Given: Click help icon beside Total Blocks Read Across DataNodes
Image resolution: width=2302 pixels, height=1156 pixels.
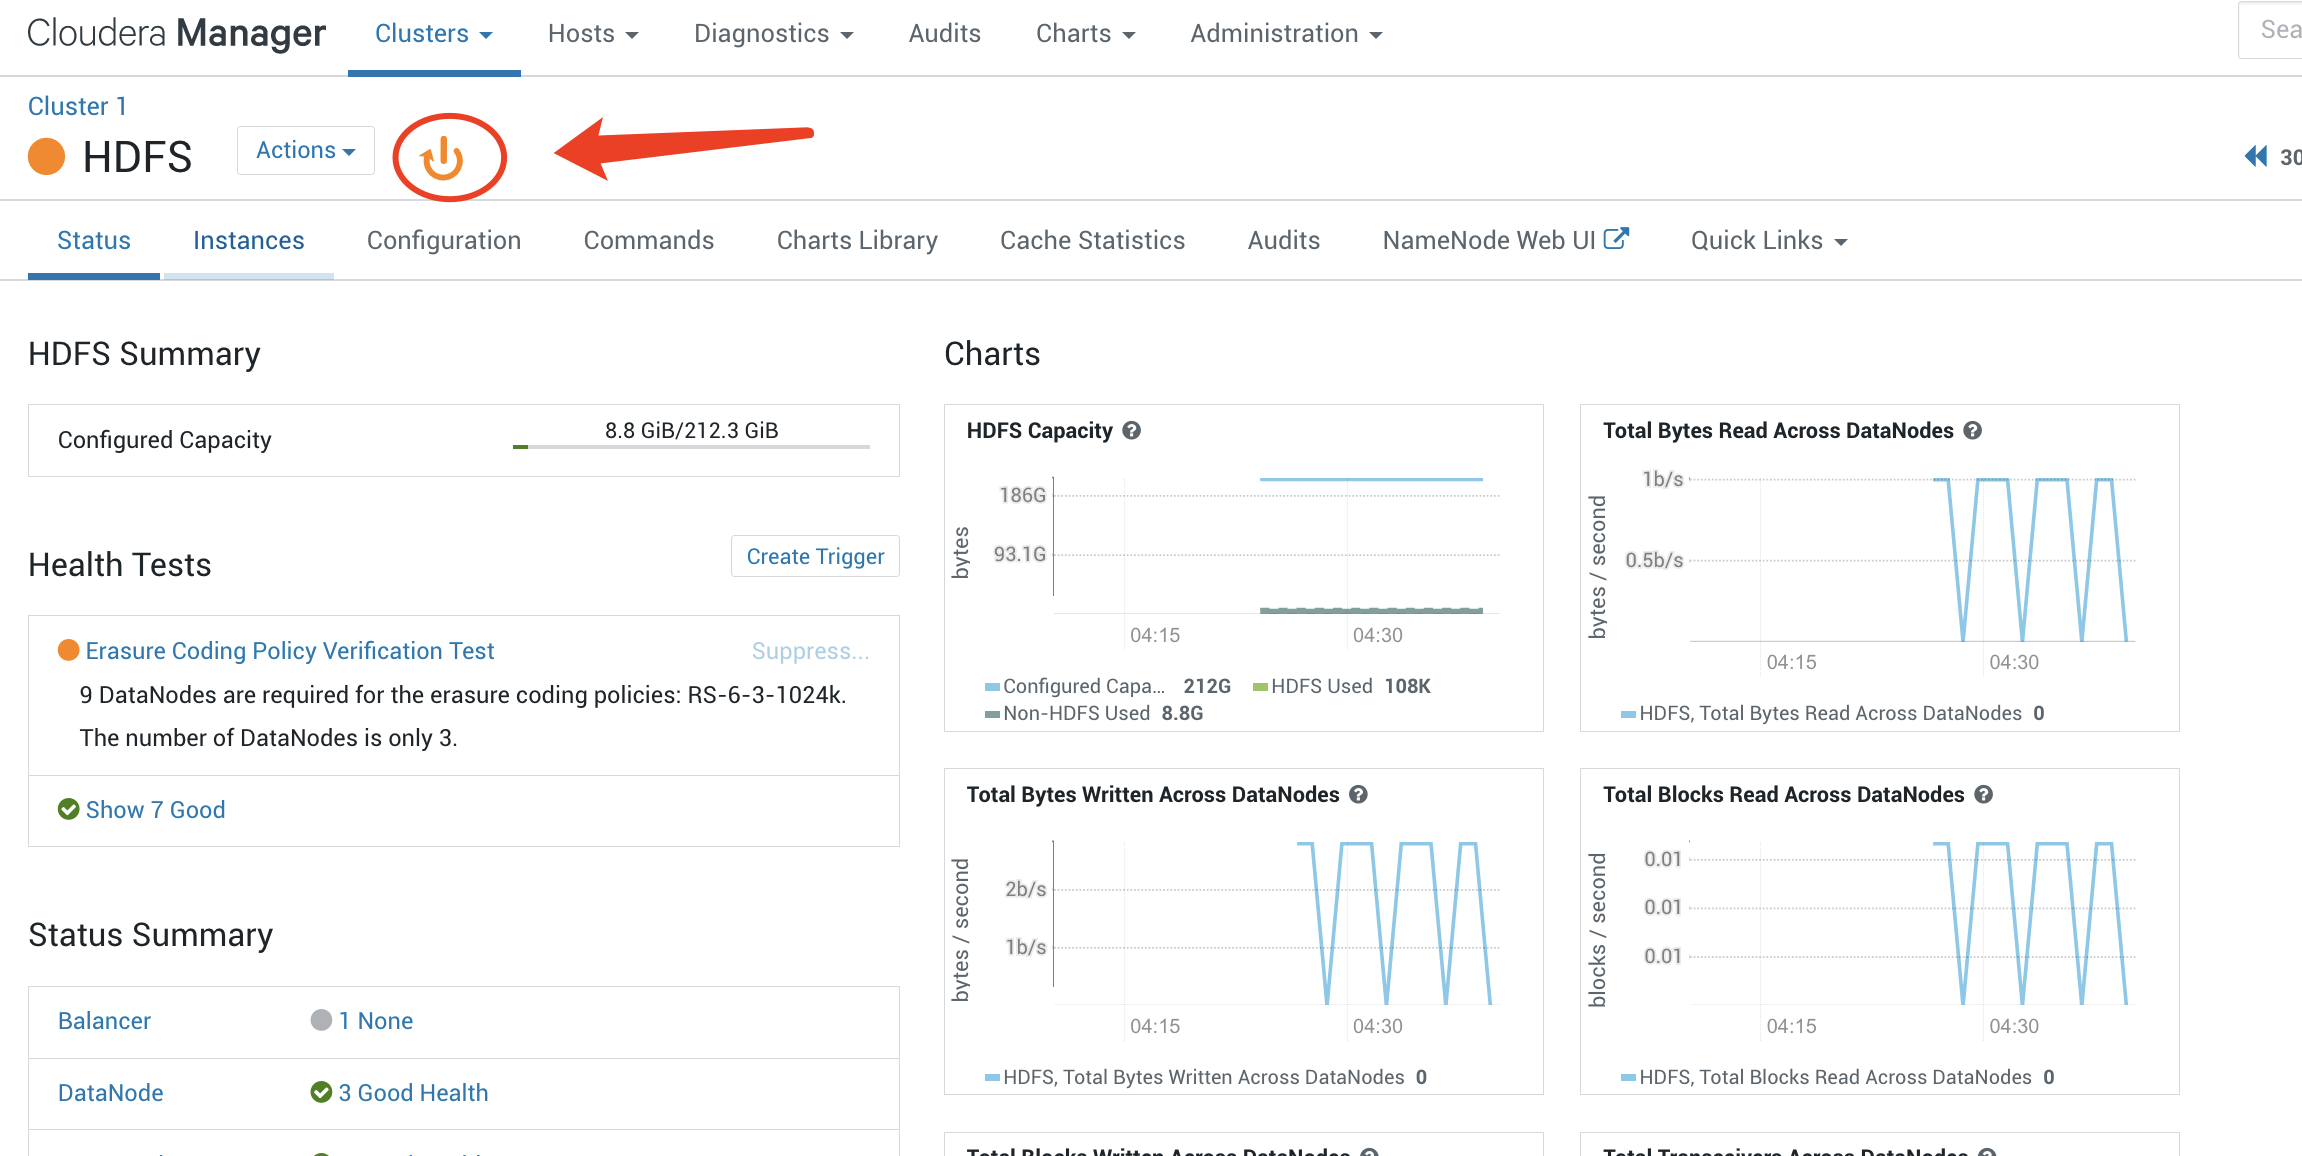Looking at the screenshot, I should click(1984, 794).
